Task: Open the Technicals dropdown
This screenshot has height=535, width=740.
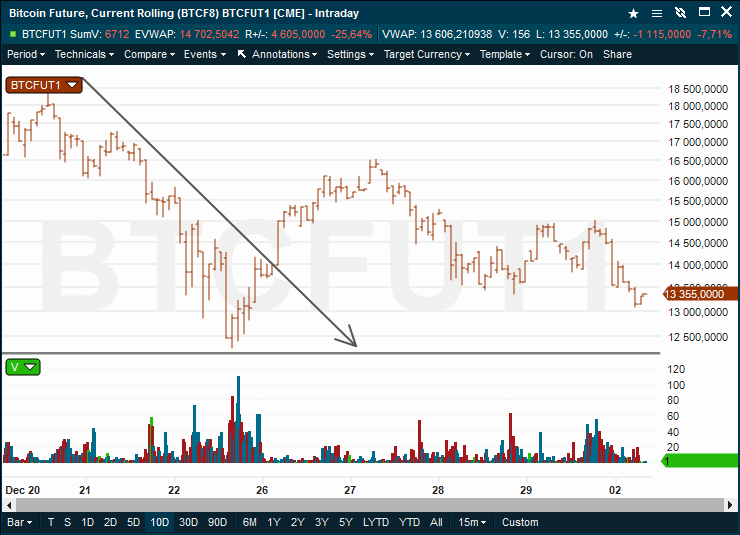Action: pos(84,54)
